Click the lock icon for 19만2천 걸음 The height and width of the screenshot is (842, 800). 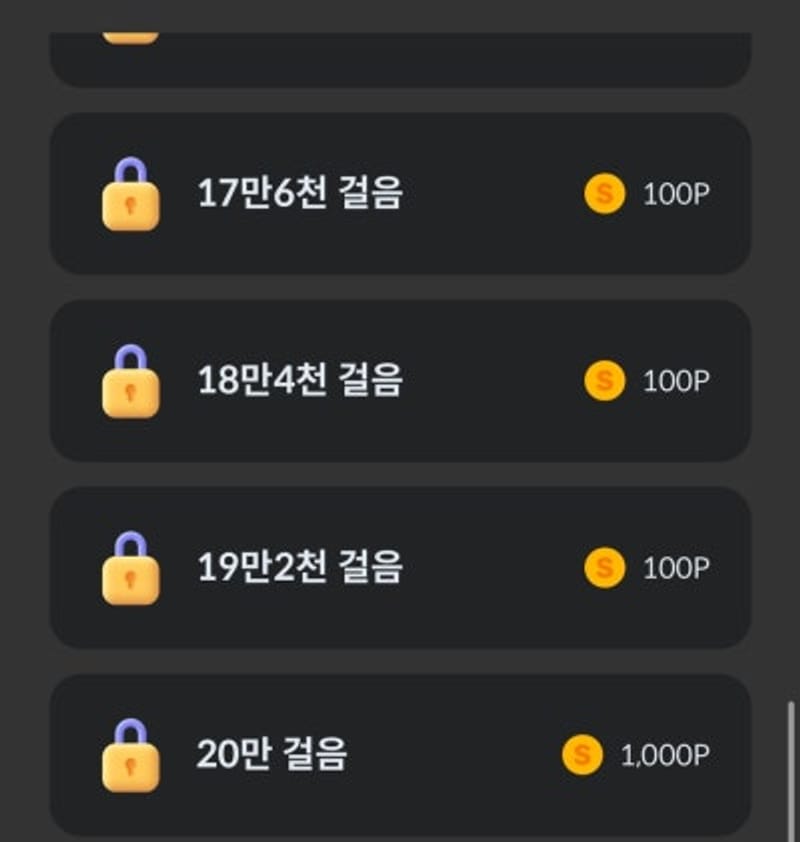point(130,568)
